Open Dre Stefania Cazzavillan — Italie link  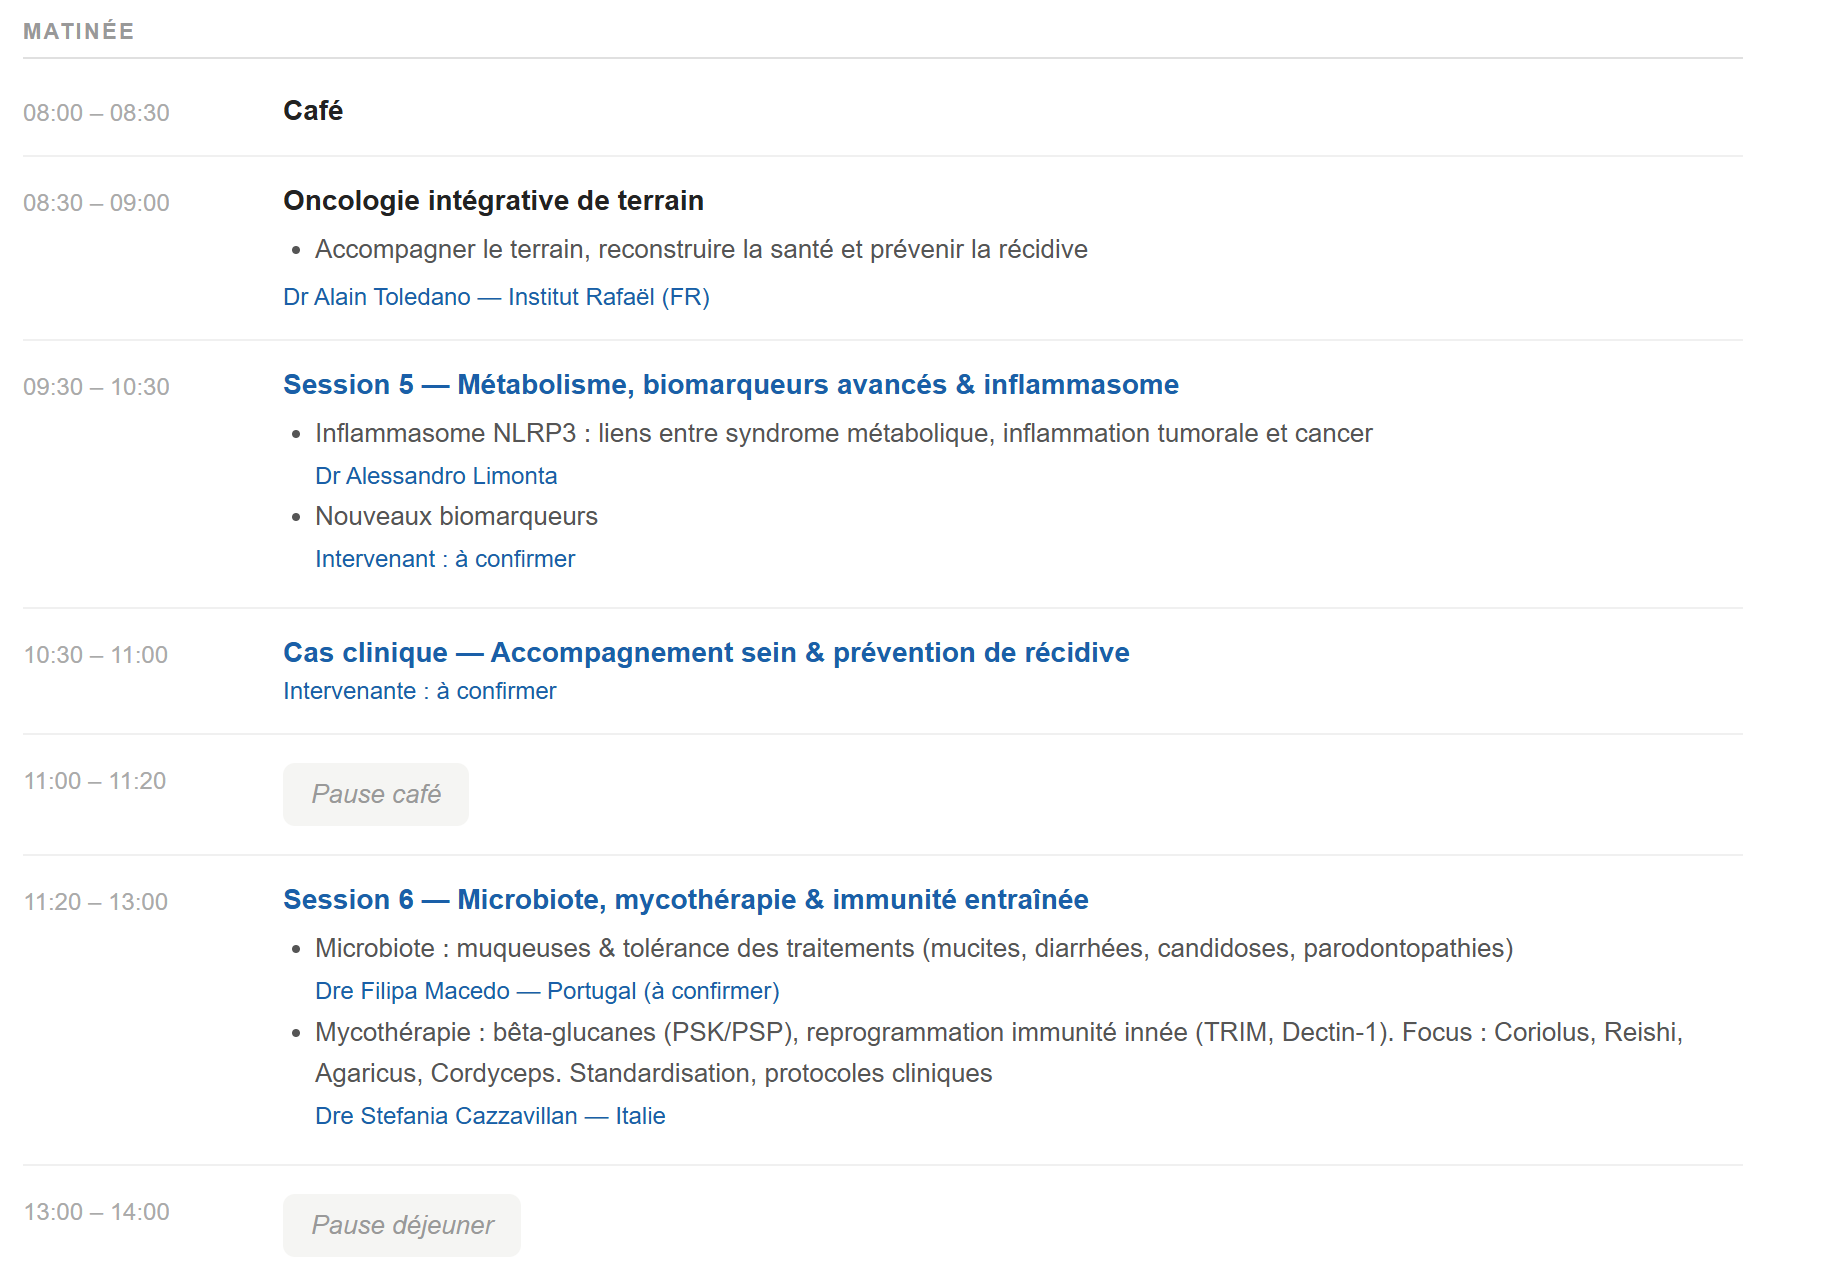click(x=490, y=1116)
